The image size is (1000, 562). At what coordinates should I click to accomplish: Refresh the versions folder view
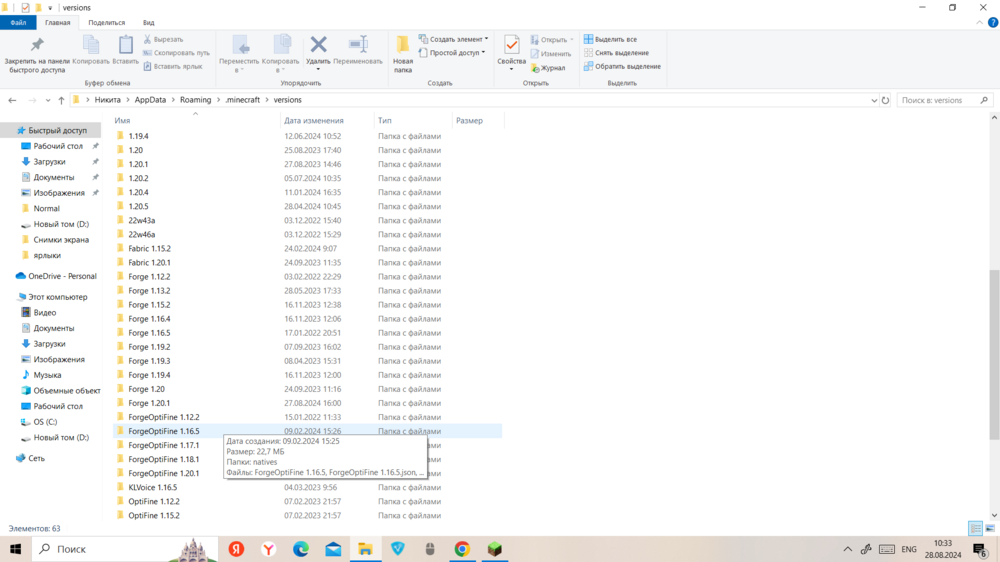coord(885,100)
